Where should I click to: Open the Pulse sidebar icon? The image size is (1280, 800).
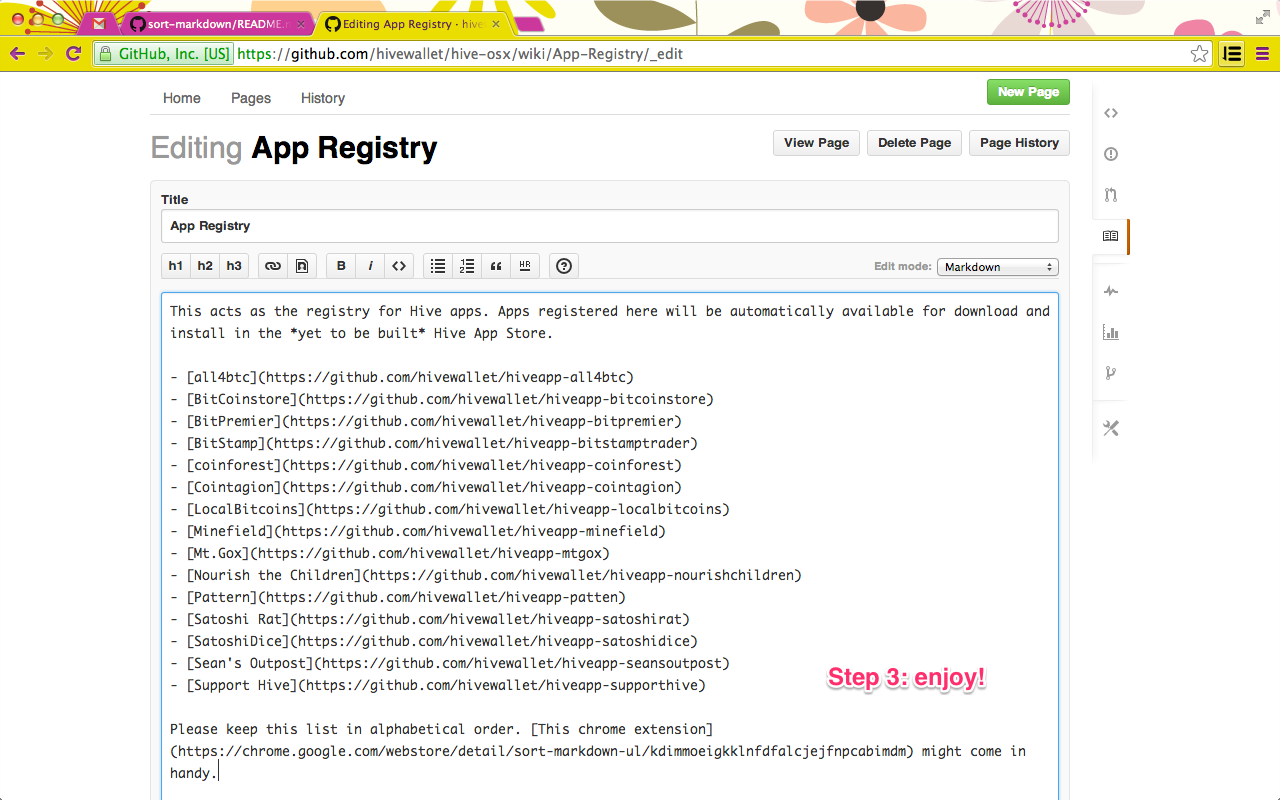point(1111,291)
